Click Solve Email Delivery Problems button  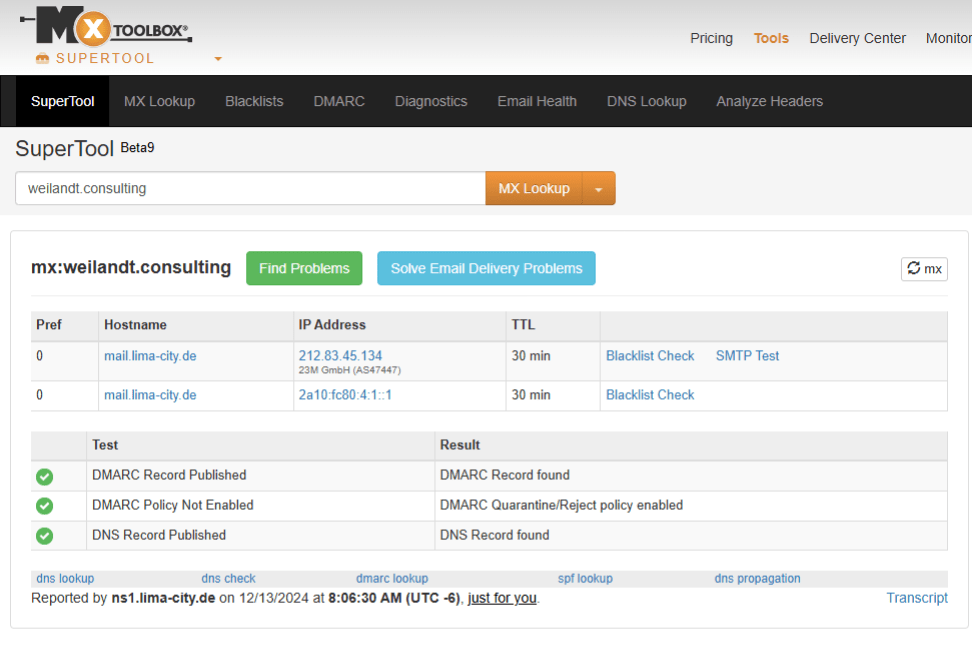(x=486, y=268)
